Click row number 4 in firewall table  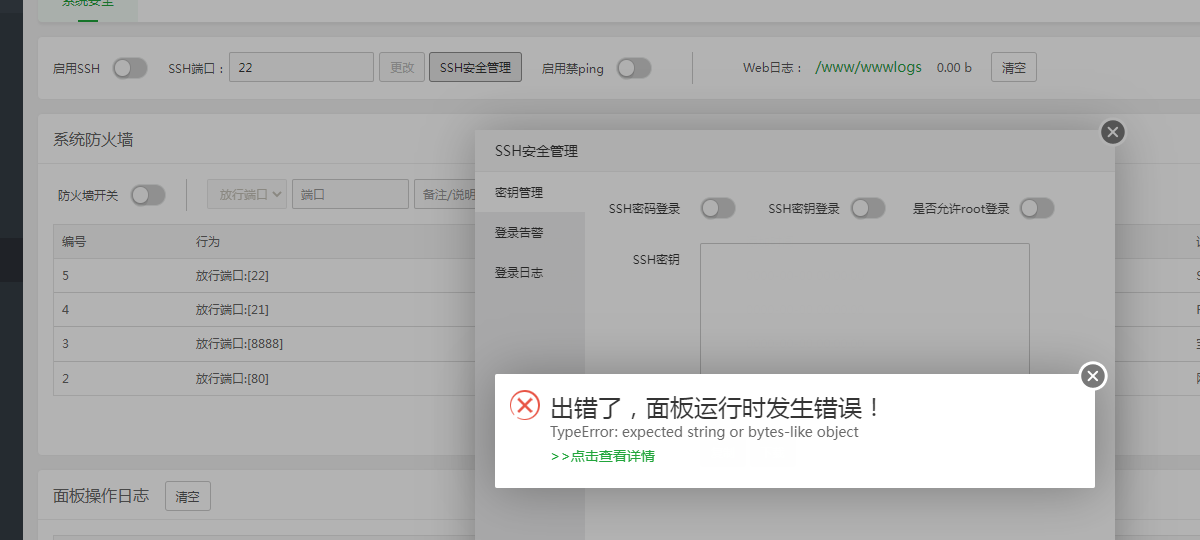(66, 310)
